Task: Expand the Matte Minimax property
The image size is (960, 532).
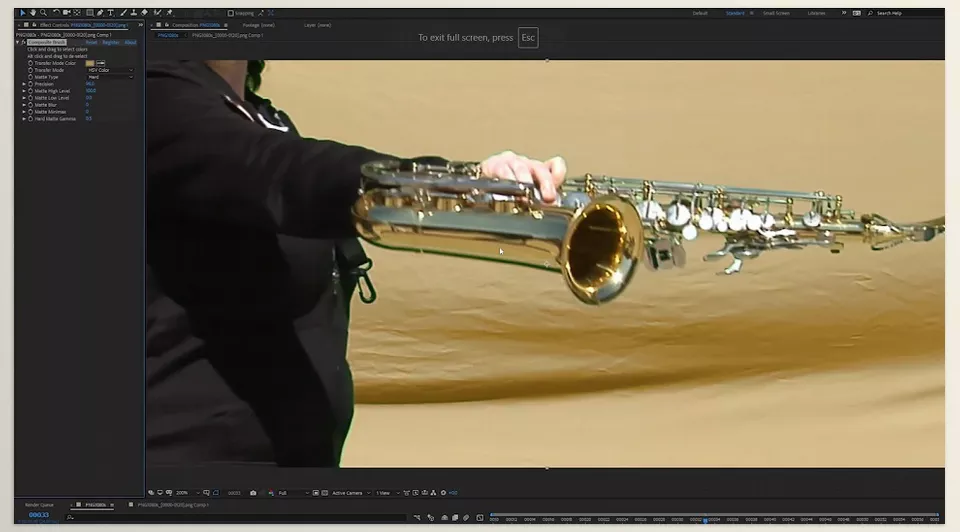Action: (24, 112)
